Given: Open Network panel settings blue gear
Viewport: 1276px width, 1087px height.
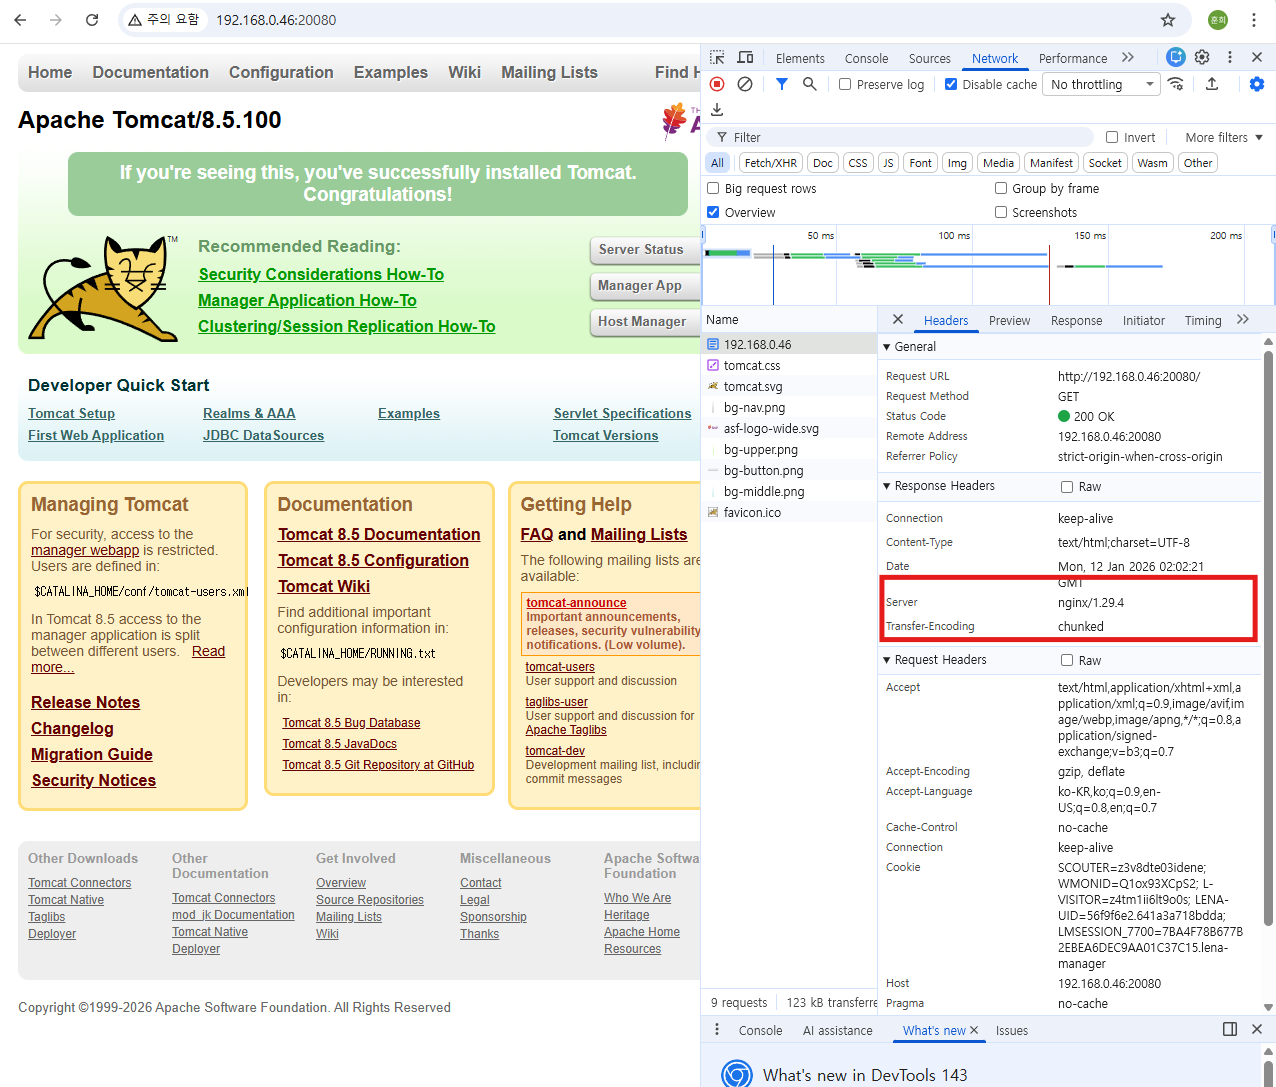Looking at the screenshot, I should coord(1257,84).
